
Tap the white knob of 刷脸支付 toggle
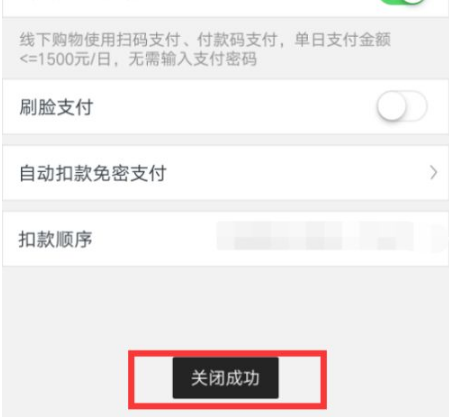(x=392, y=106)
